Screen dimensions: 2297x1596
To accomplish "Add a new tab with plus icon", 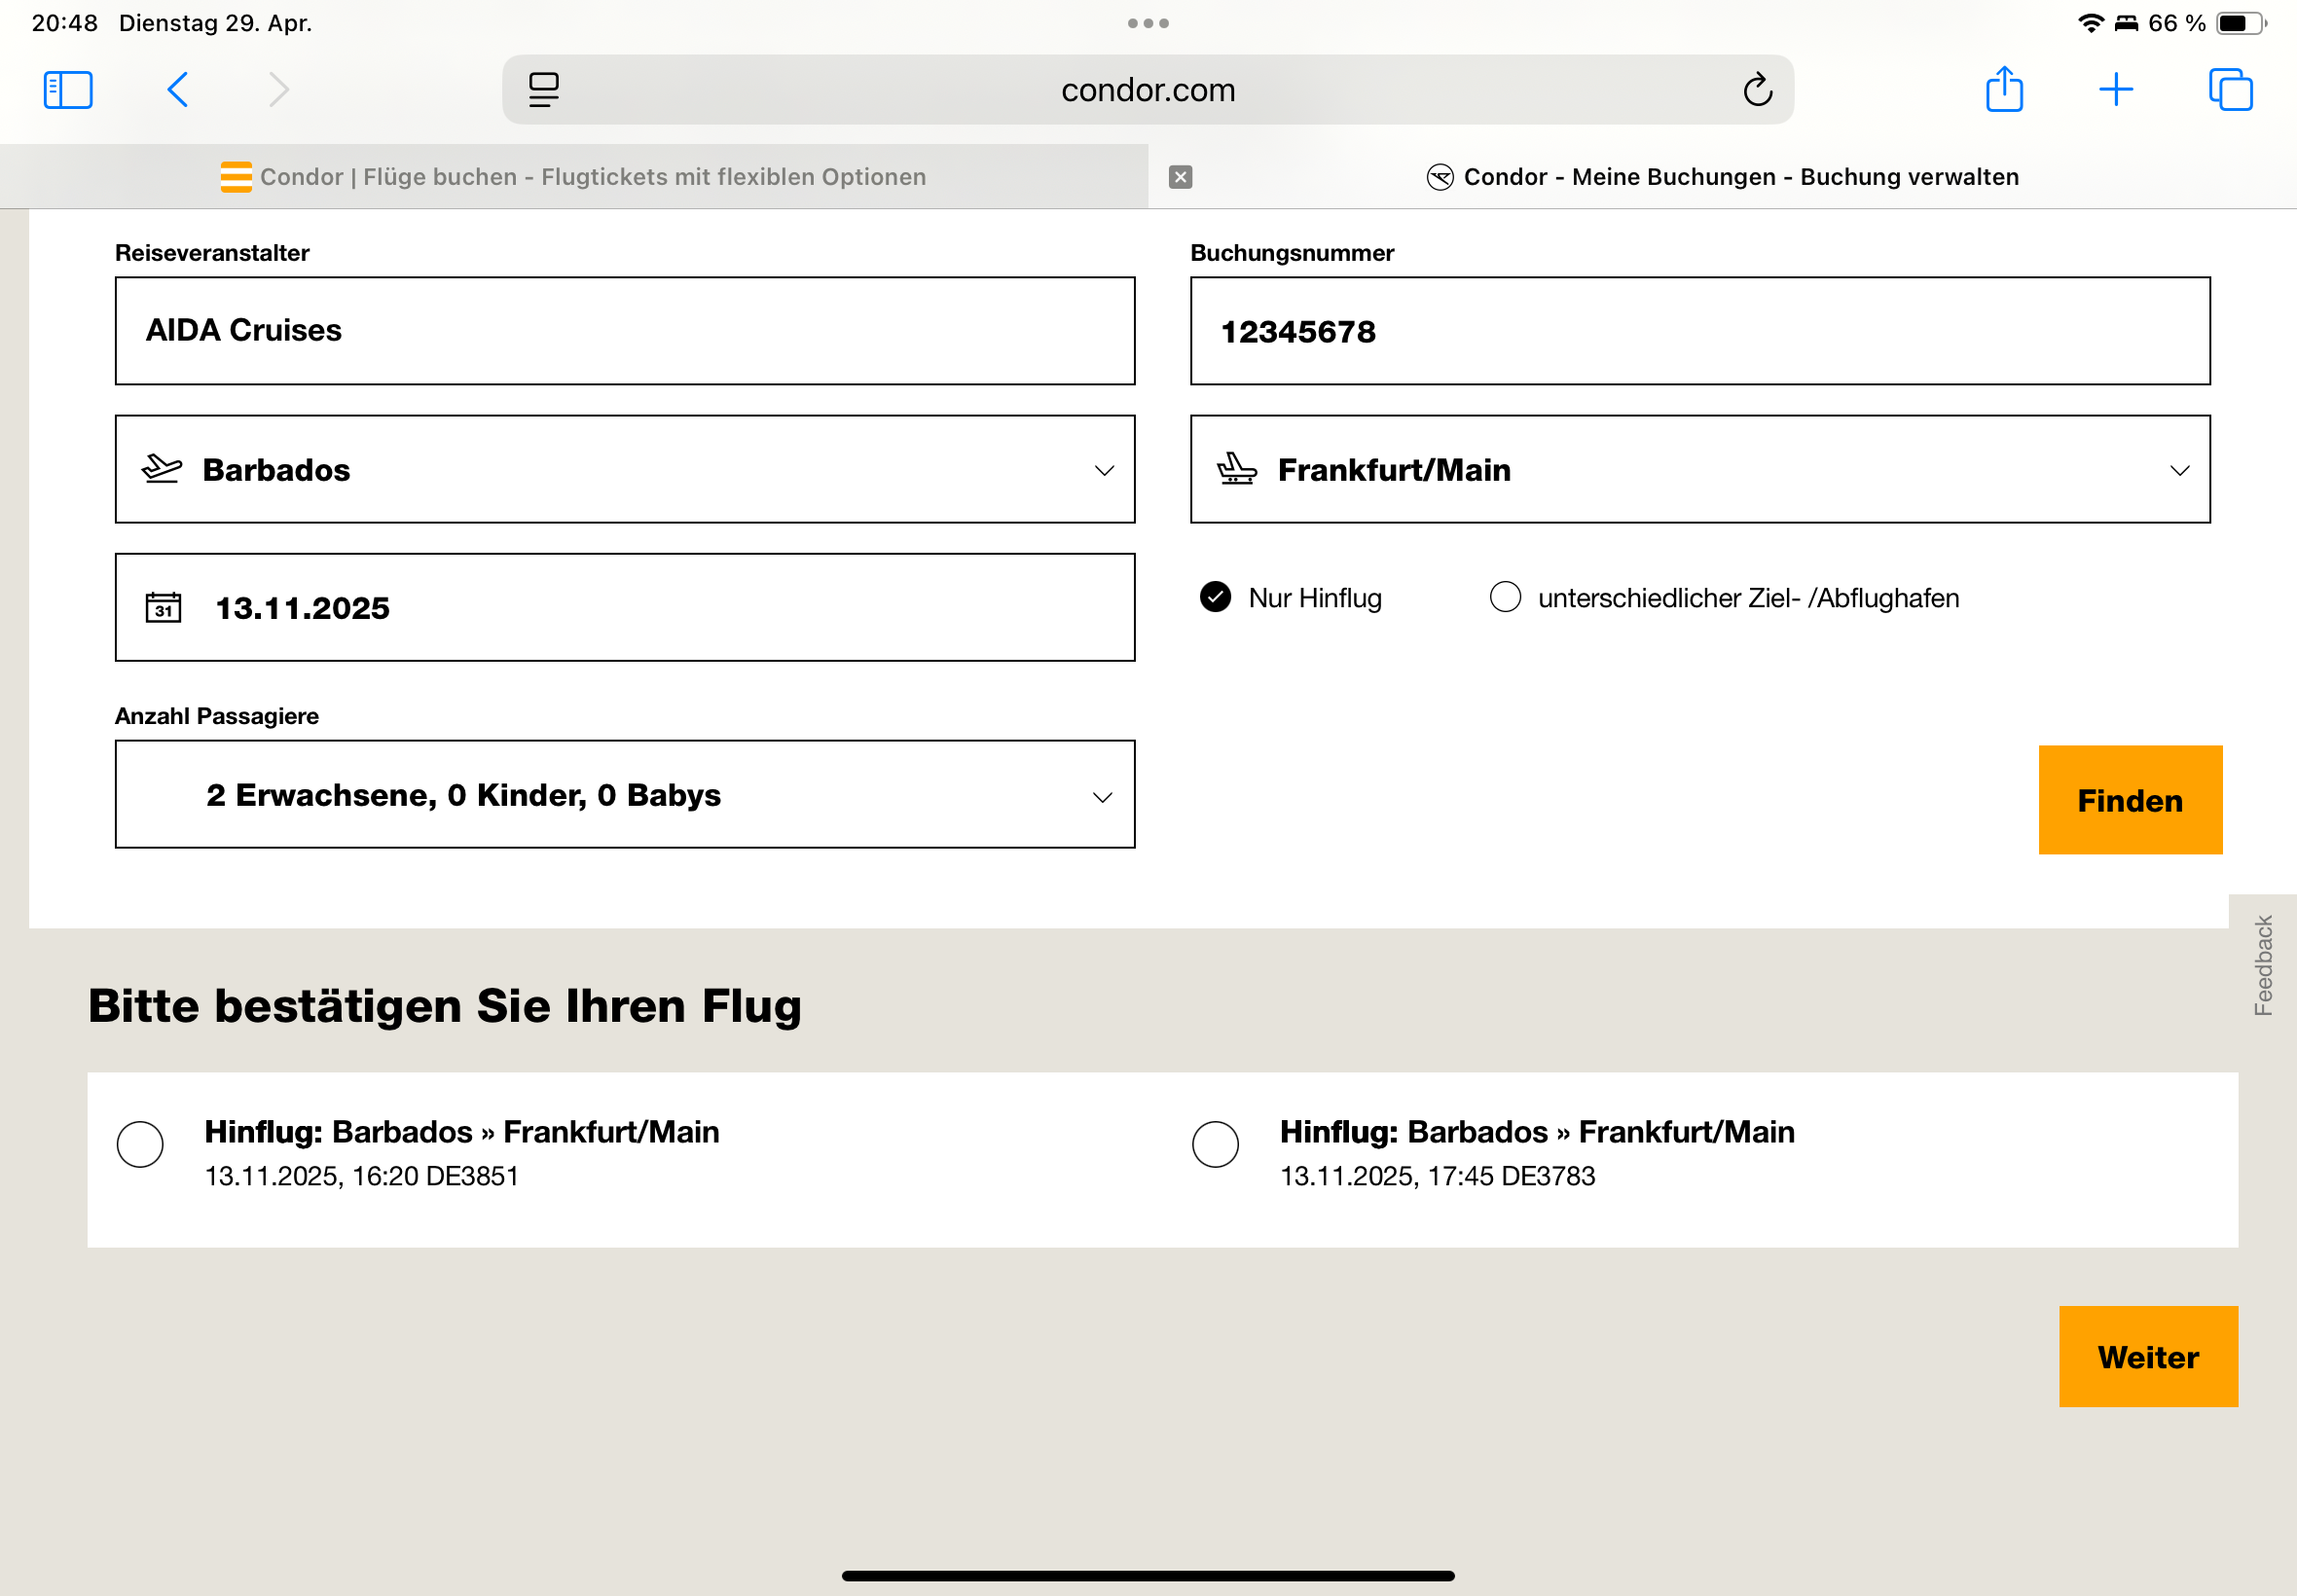I will pyautogui.click(x=2116, y=90).
